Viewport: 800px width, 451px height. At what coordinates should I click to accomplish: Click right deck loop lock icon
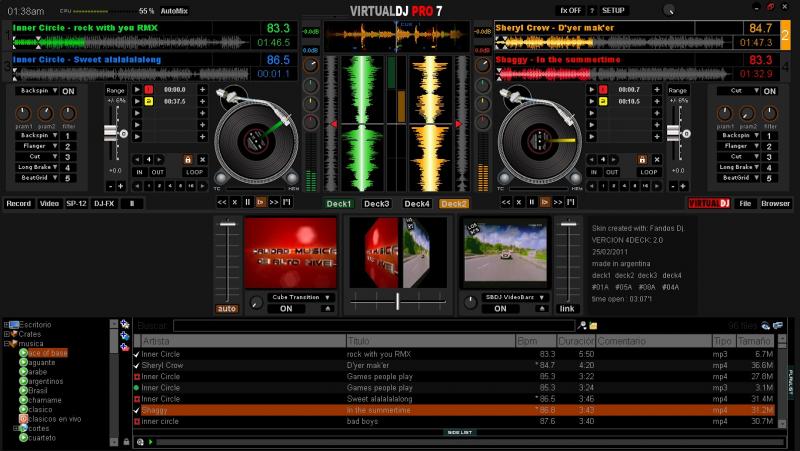click(x=642, y=160)
